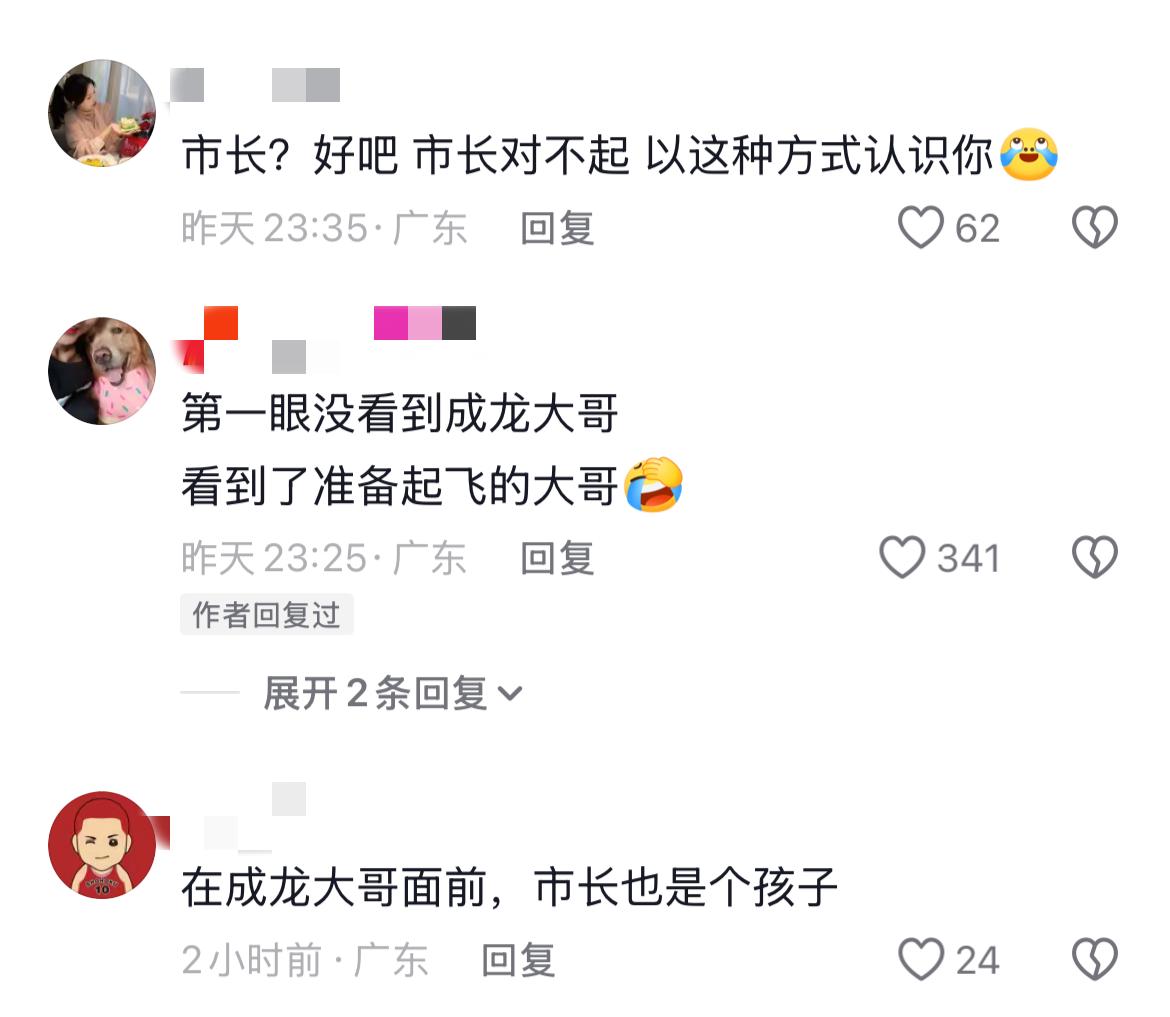Click the chevron next to 展开2条回复
1170x1017 pixels.
(x=510, y=694)
